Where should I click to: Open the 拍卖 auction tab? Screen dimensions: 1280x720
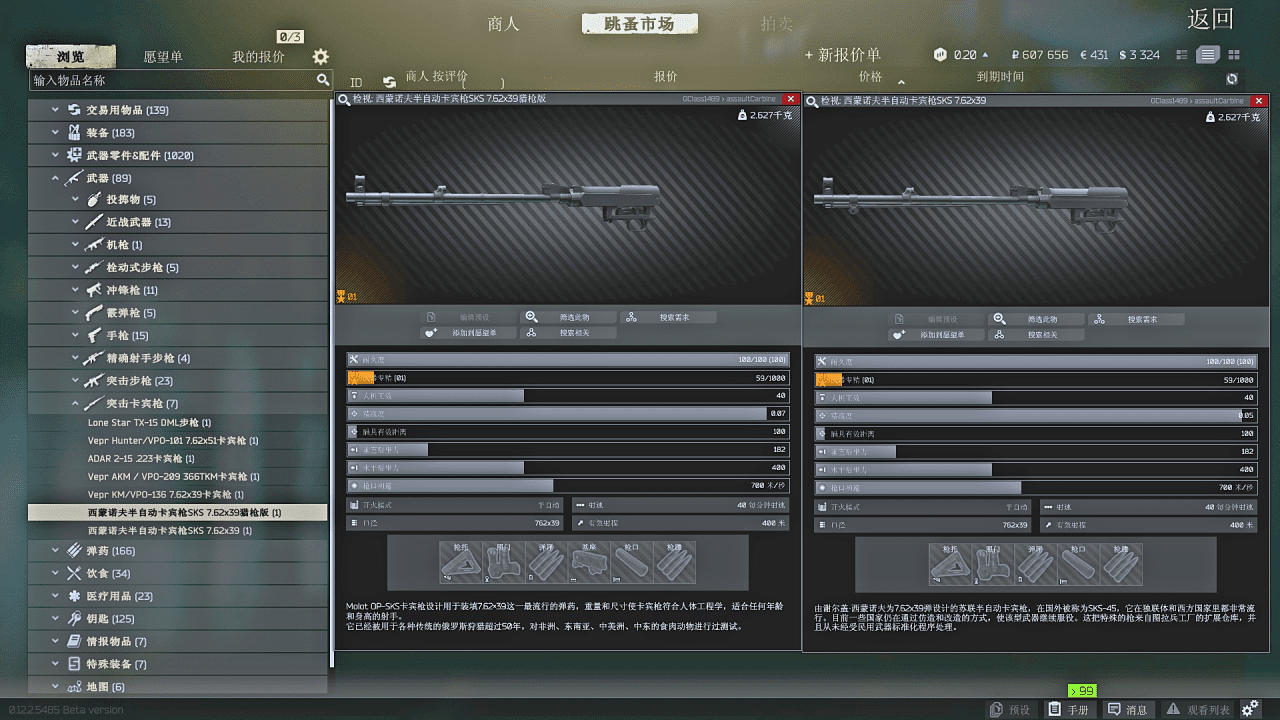coord(776,24)
